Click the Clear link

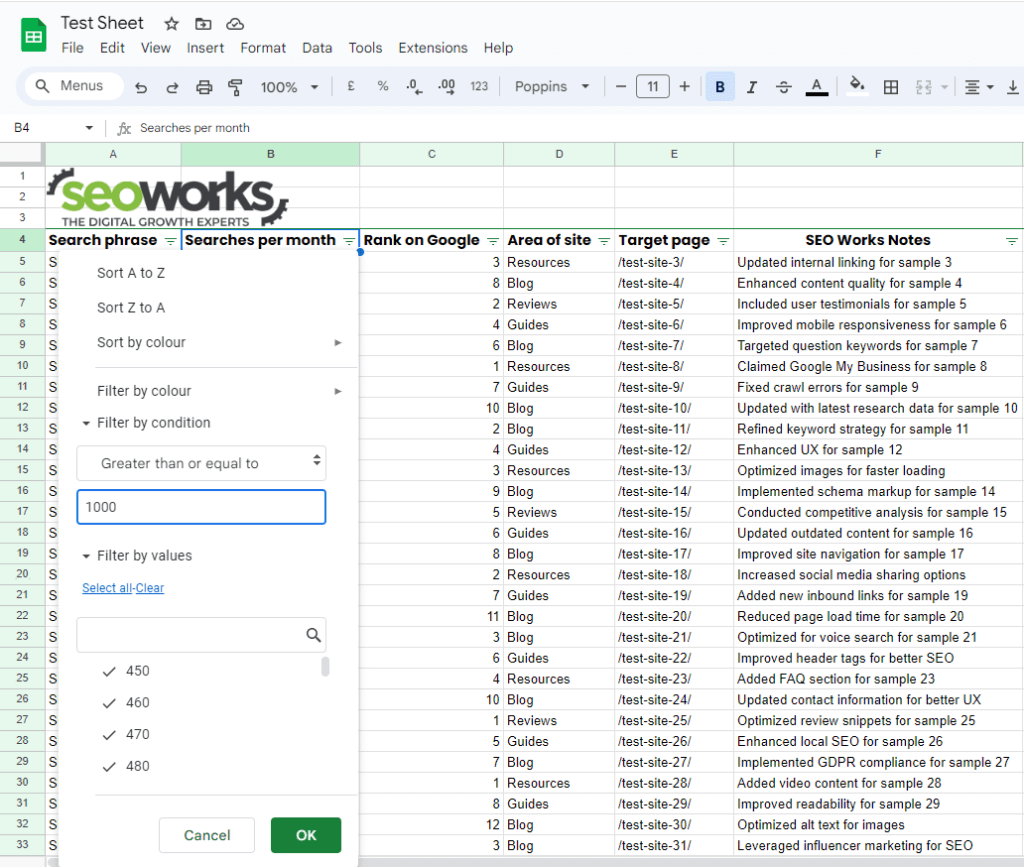[x=150, y=588]
